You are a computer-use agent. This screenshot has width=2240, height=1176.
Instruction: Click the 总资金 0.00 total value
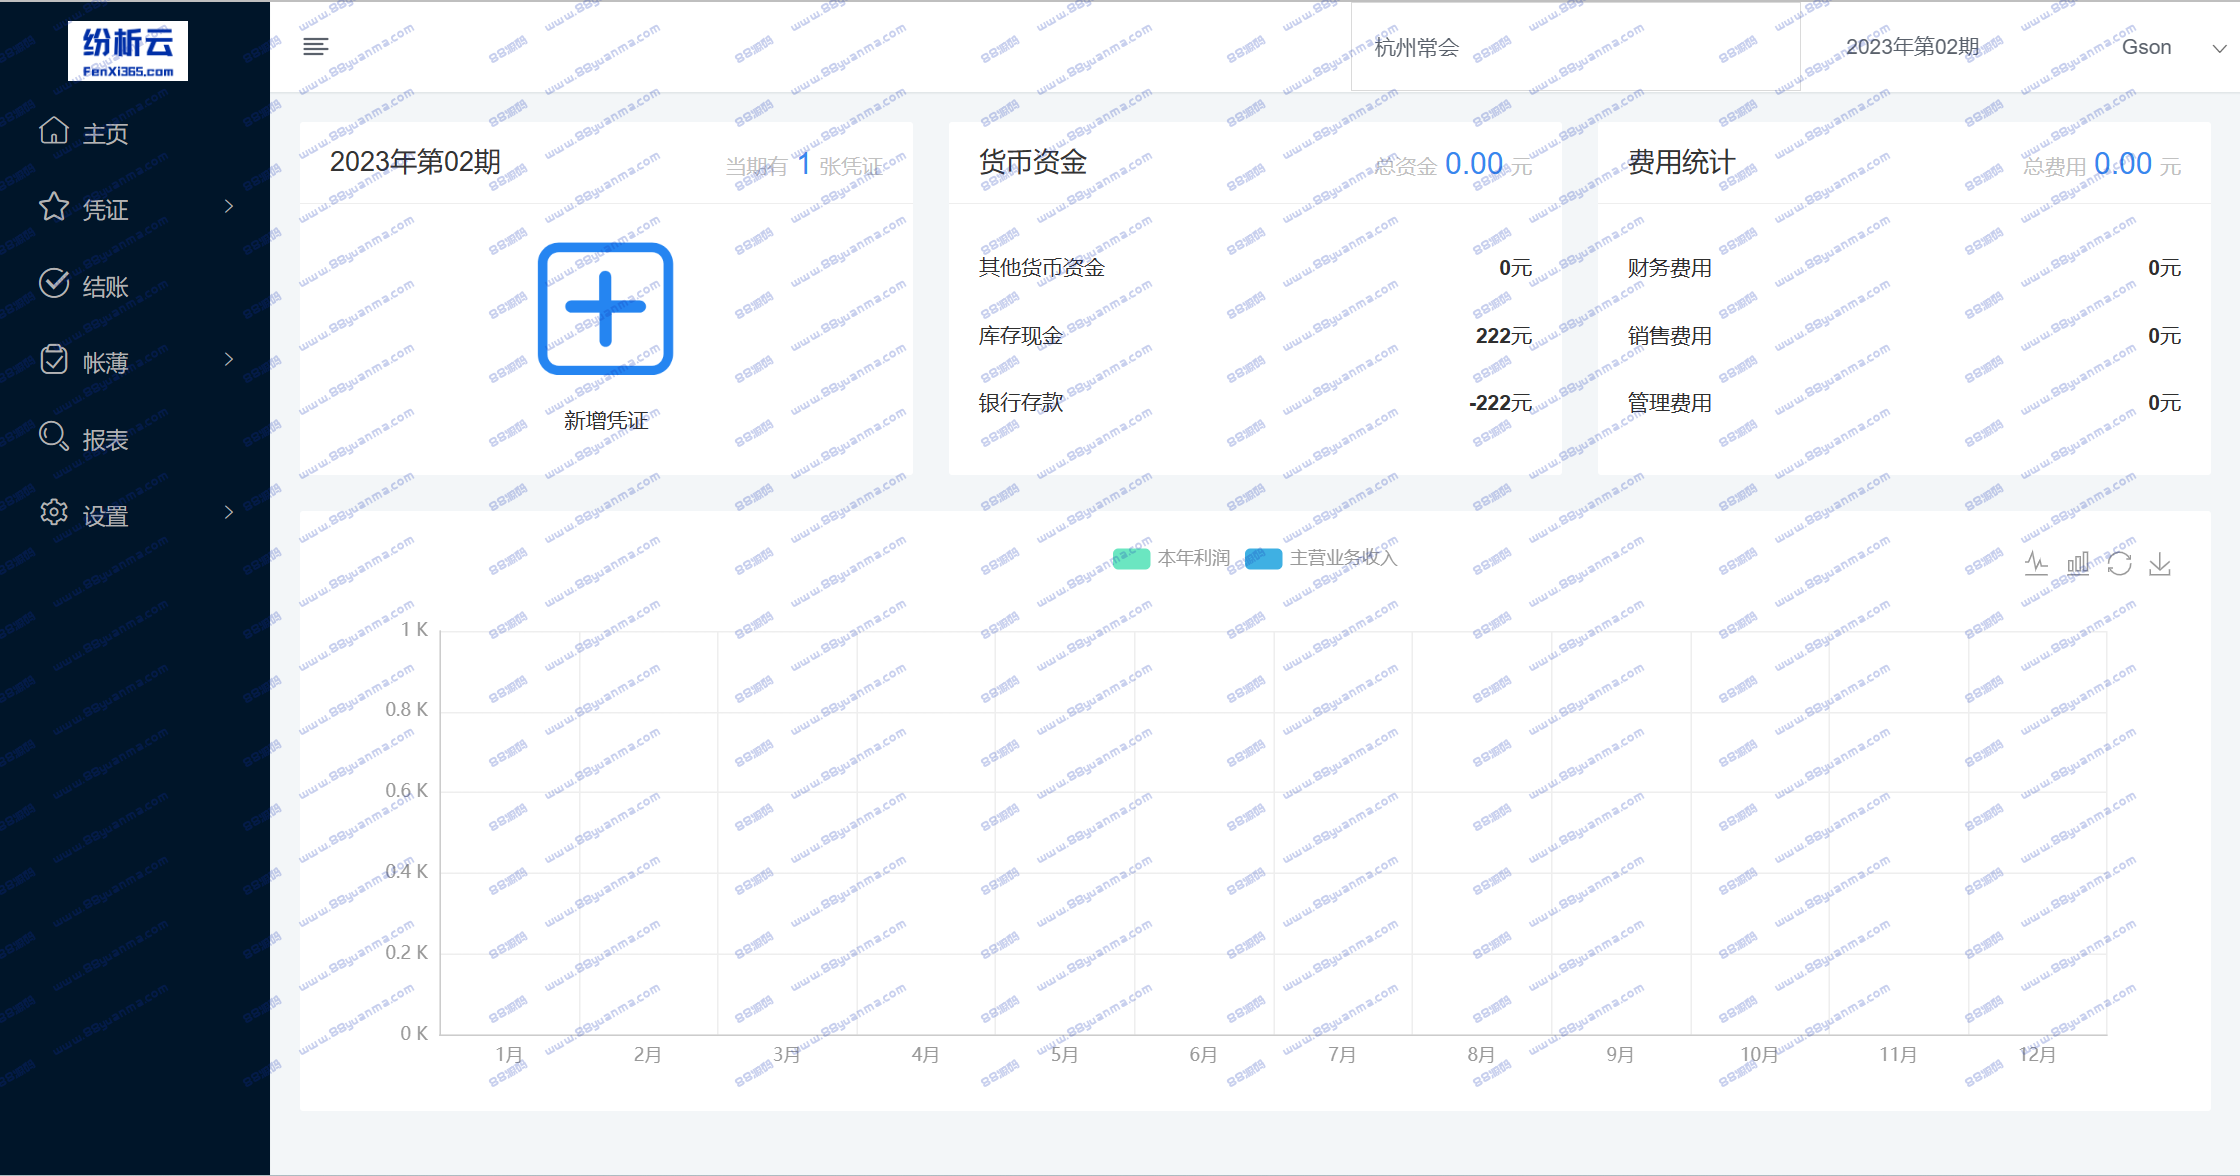tap(1474, 164)
